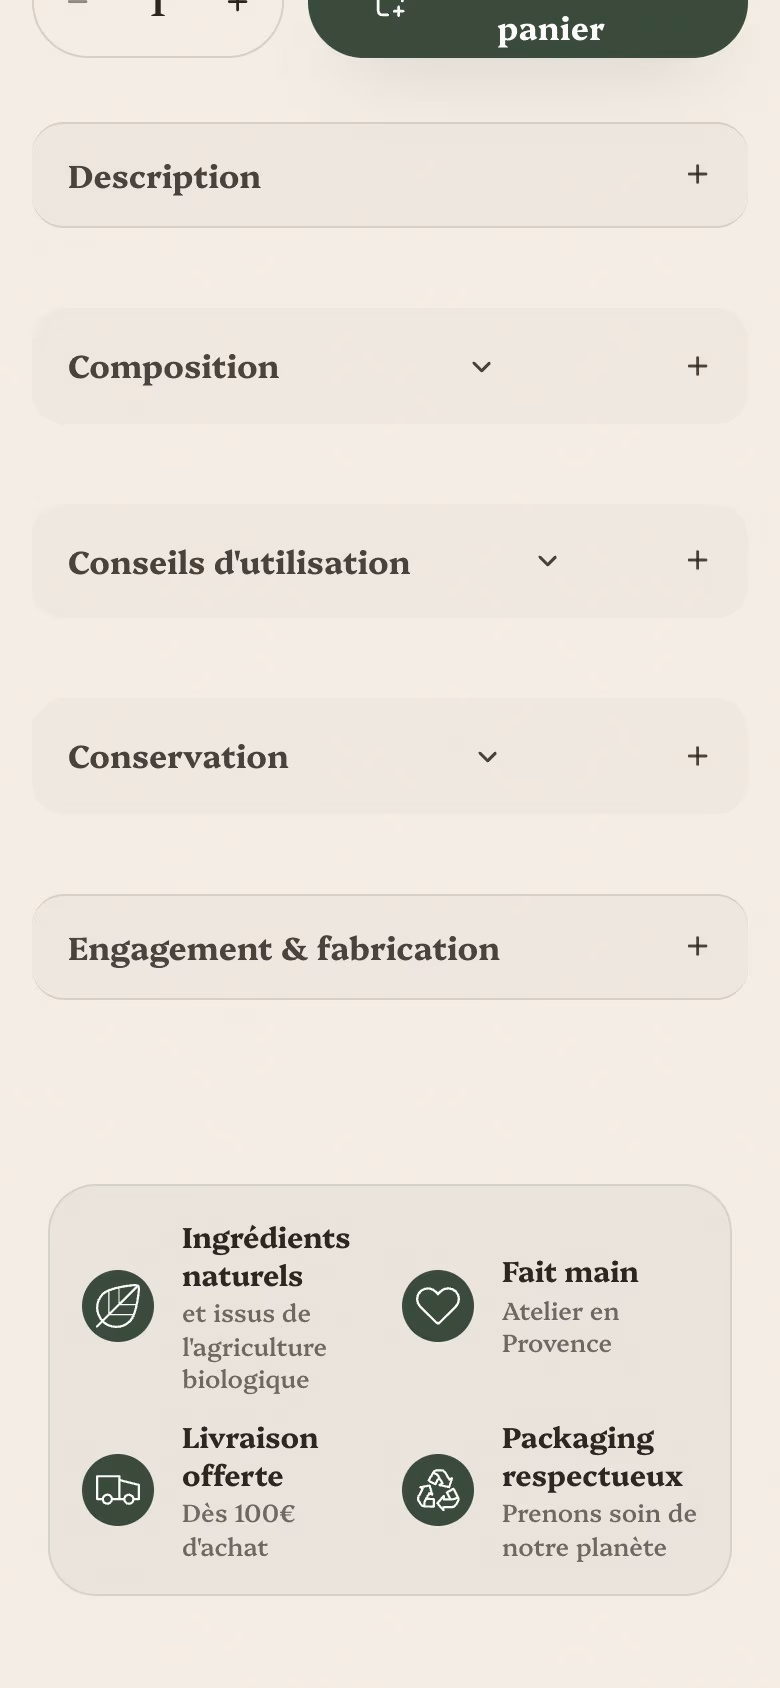Click the Ingrédients naturels heading
This screenshot has width=780, height=1688.
click(266, 1257)
